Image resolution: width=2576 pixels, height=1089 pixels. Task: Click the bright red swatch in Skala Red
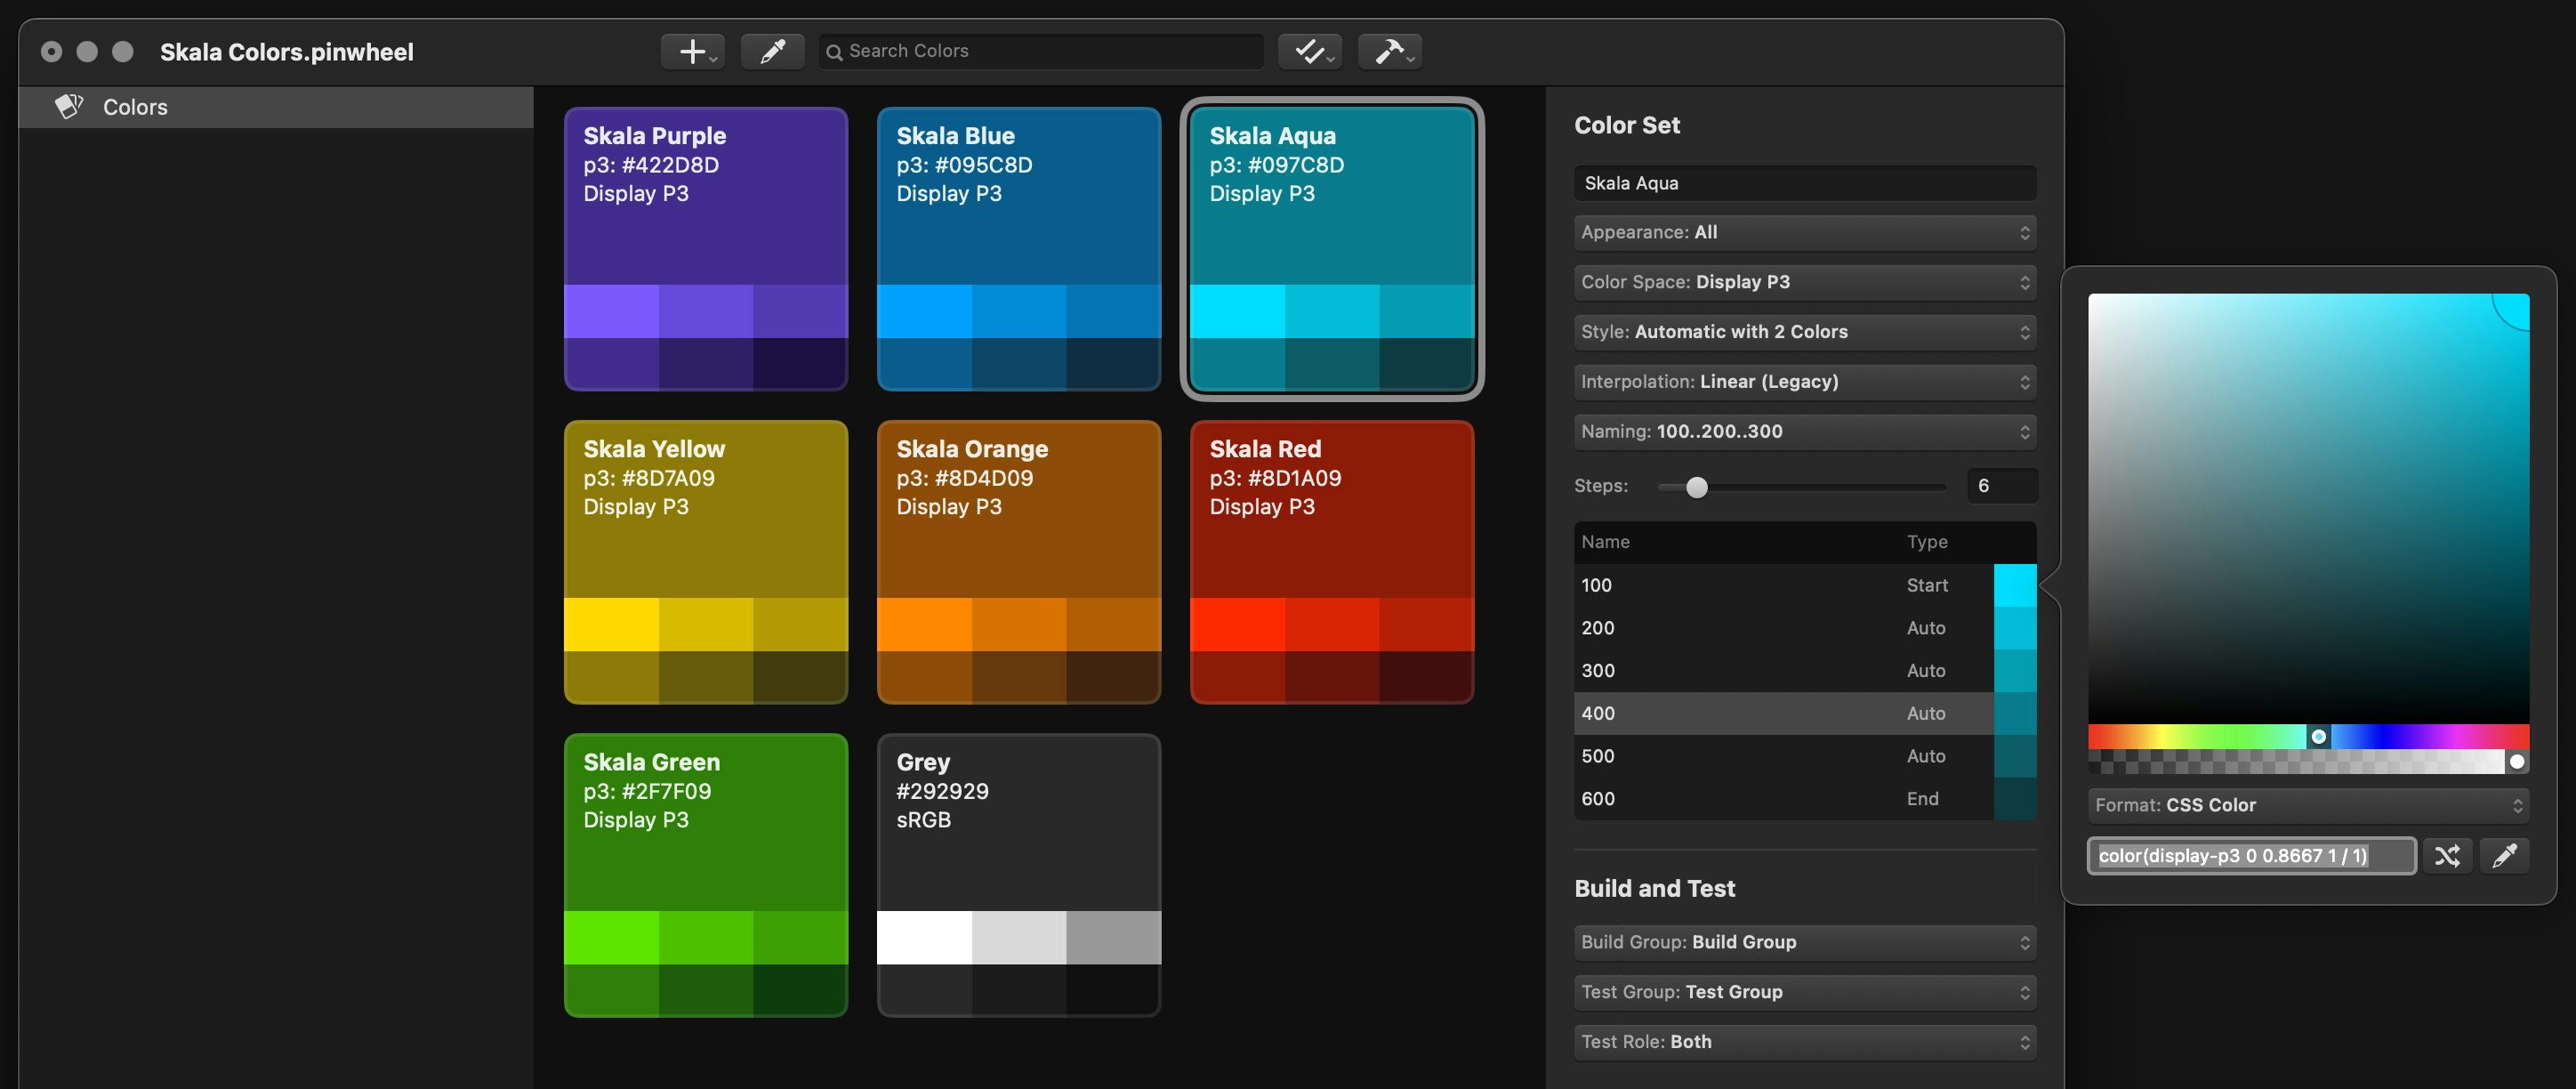(1237, 624)
